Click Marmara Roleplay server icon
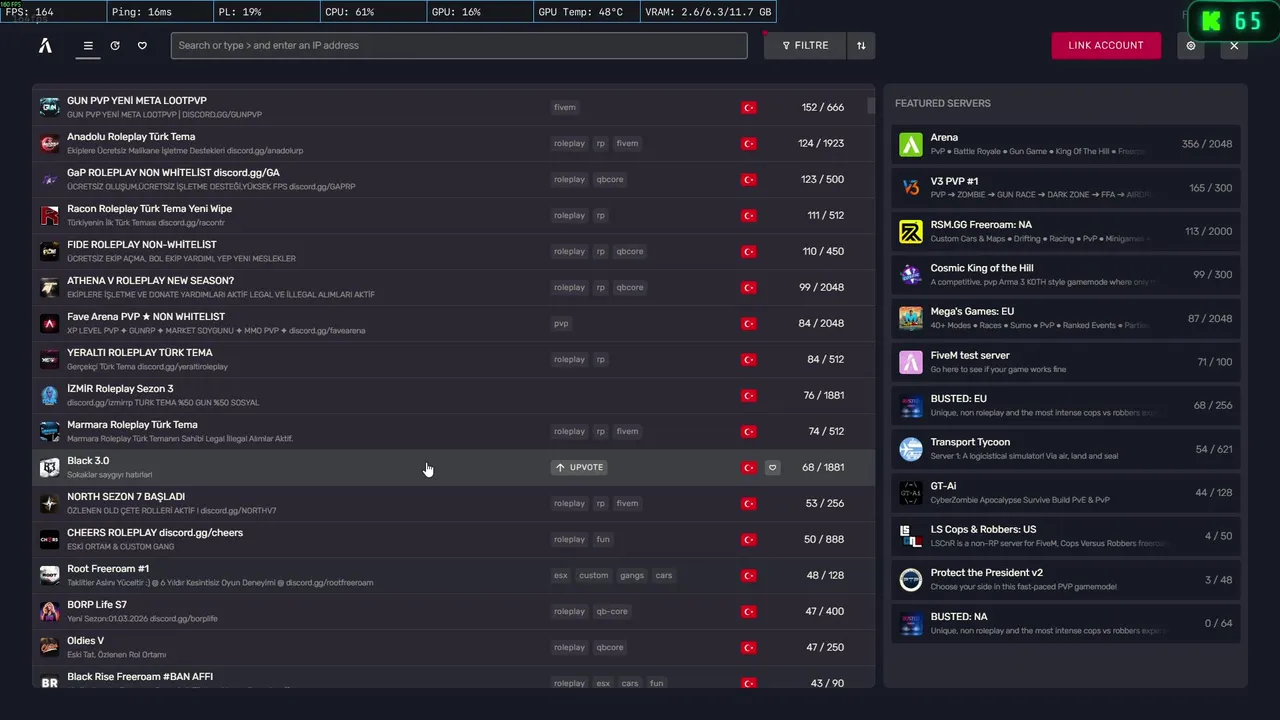The image size is (1280, 720). [x=49, y=431]
